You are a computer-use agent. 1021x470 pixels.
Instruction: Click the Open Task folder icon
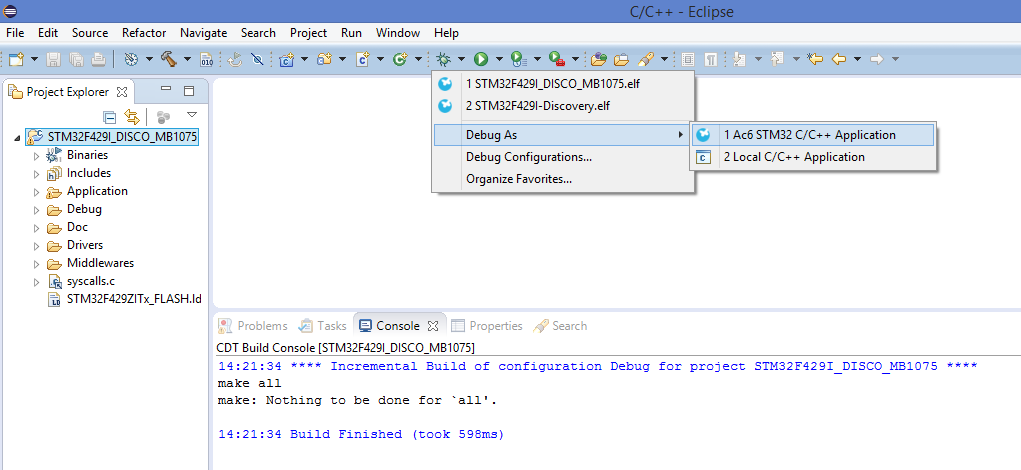[622, 59]
